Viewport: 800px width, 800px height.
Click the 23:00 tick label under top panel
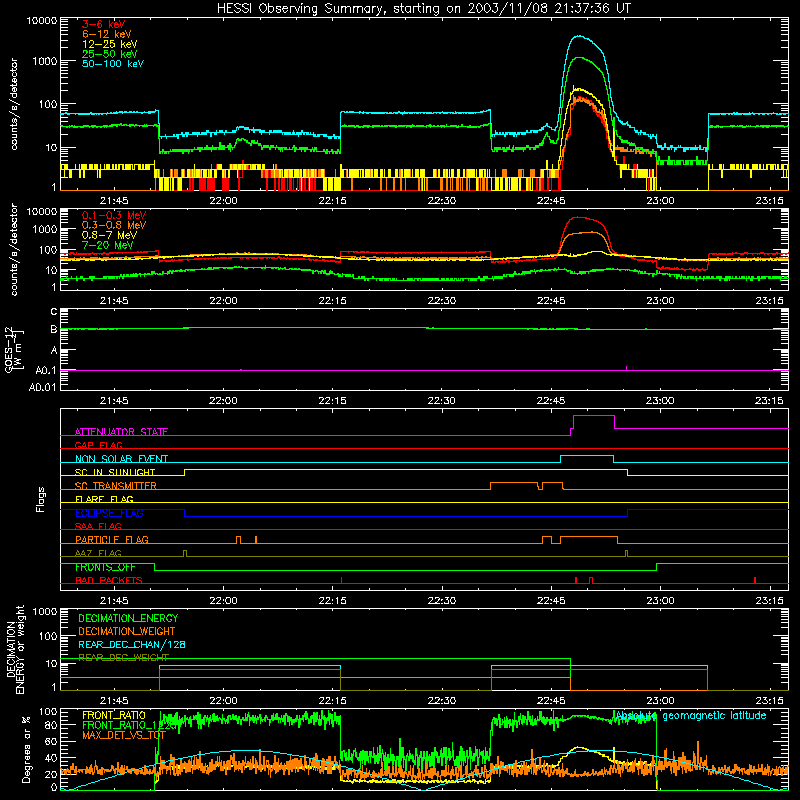pos(660,201)
